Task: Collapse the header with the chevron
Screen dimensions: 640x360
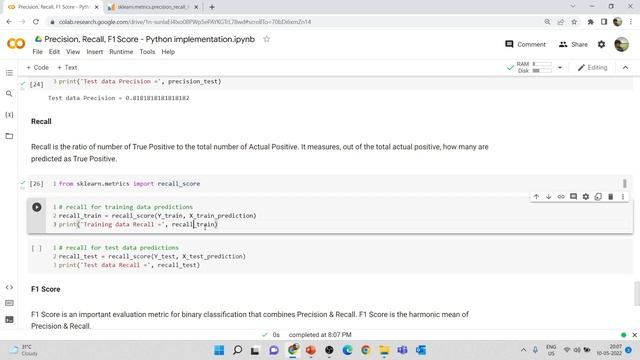Action: (625, 67)
